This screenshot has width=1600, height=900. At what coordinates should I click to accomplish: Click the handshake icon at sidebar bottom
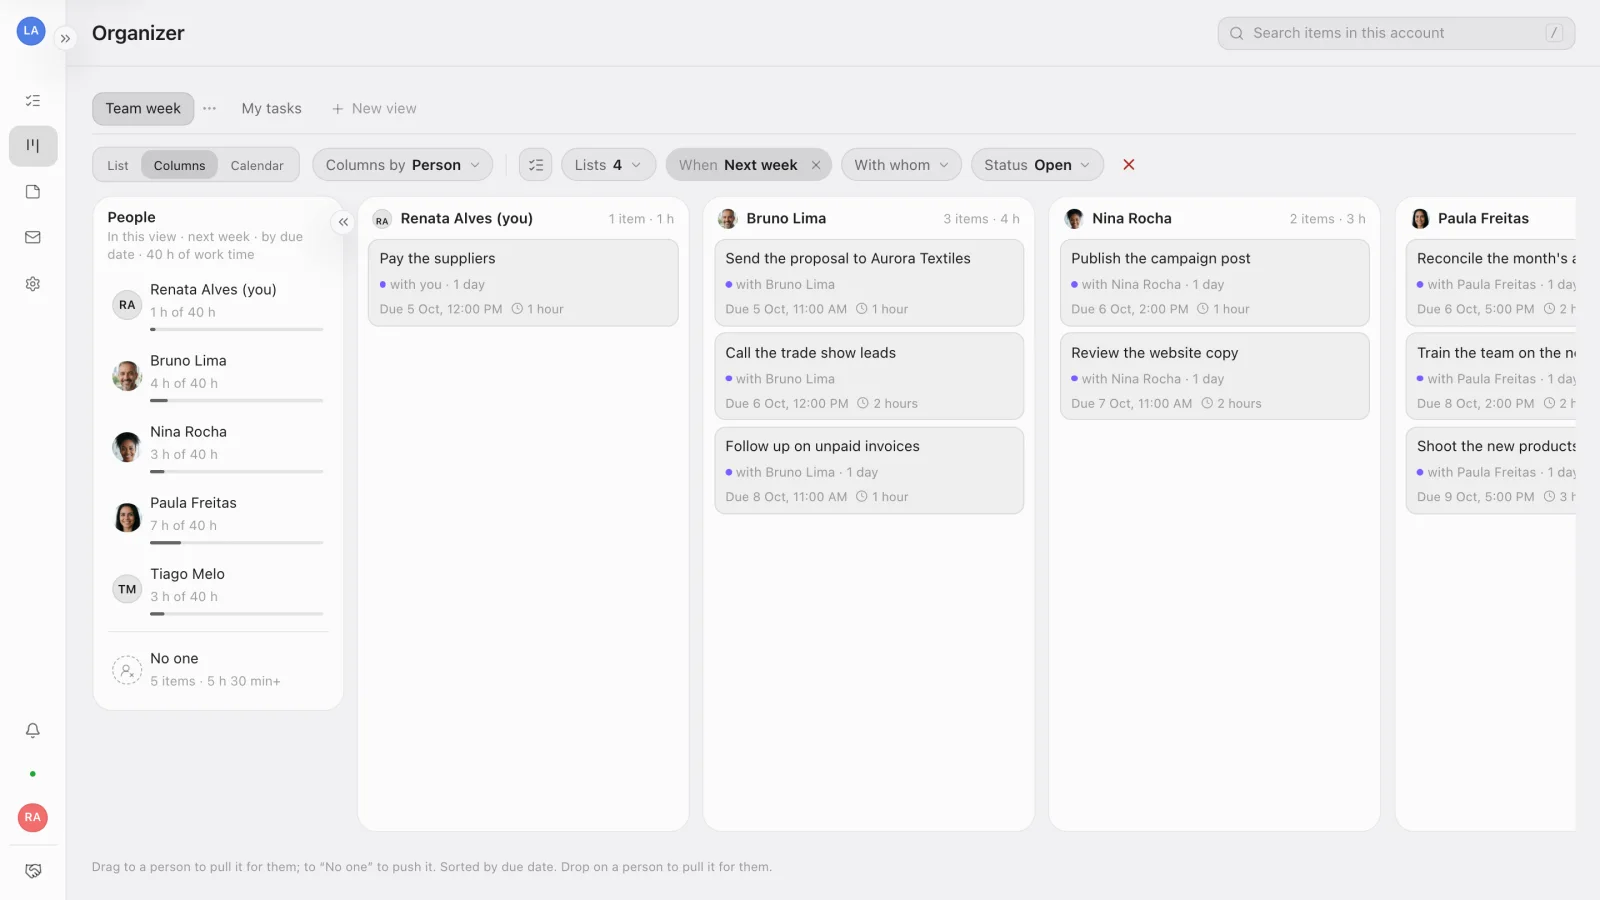(33, 871)
